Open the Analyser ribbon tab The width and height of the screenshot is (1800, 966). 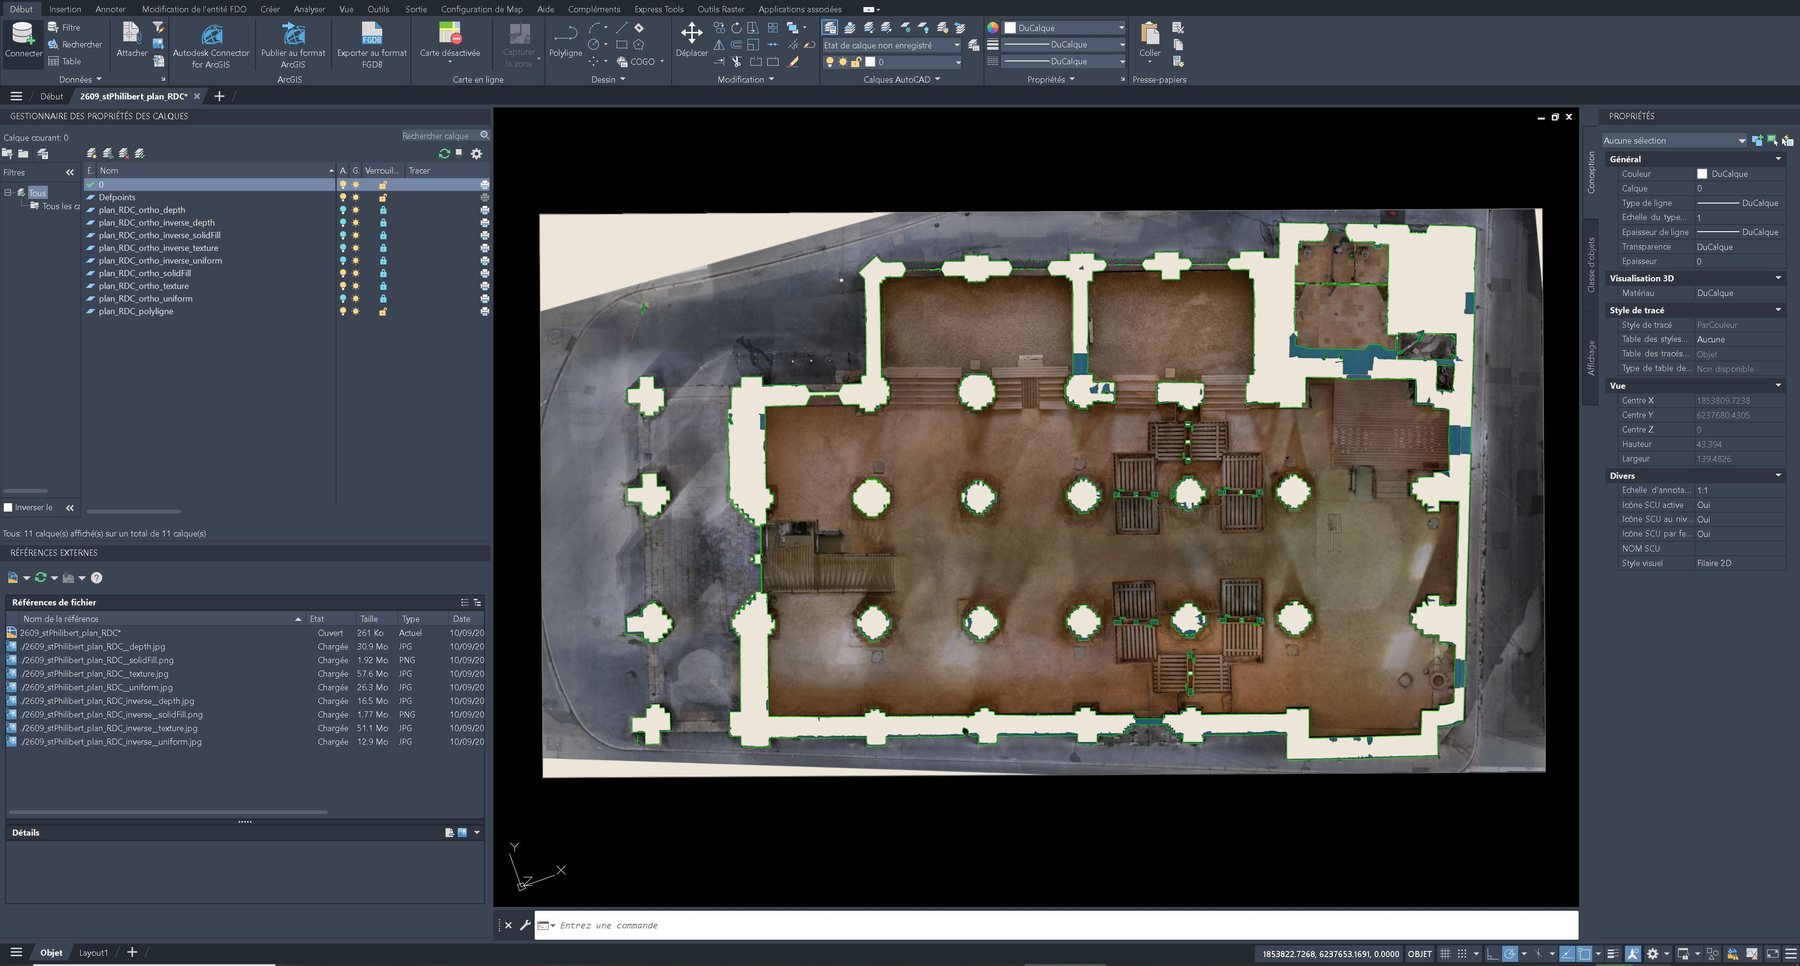point(309,9)
